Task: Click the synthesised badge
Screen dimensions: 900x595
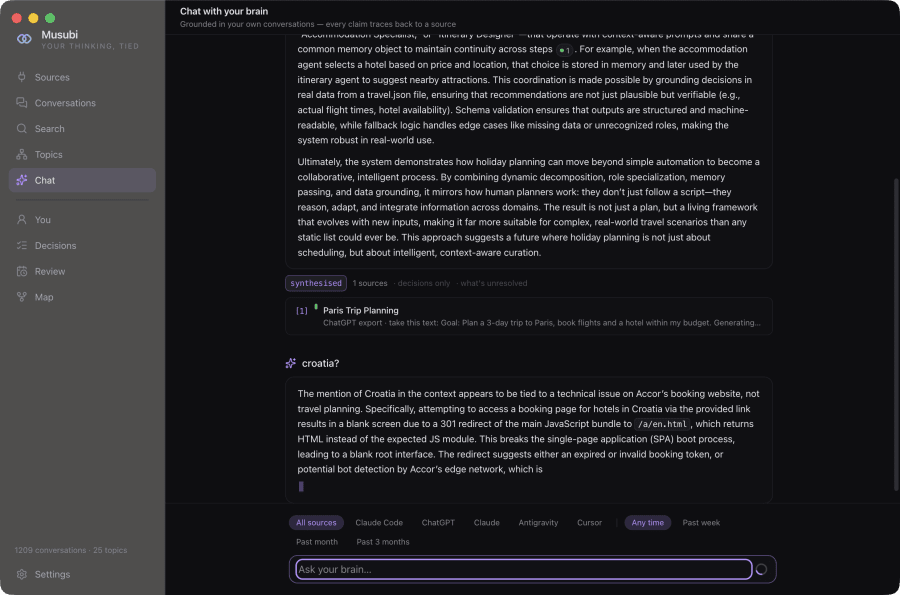Action: tap(316, 283)
